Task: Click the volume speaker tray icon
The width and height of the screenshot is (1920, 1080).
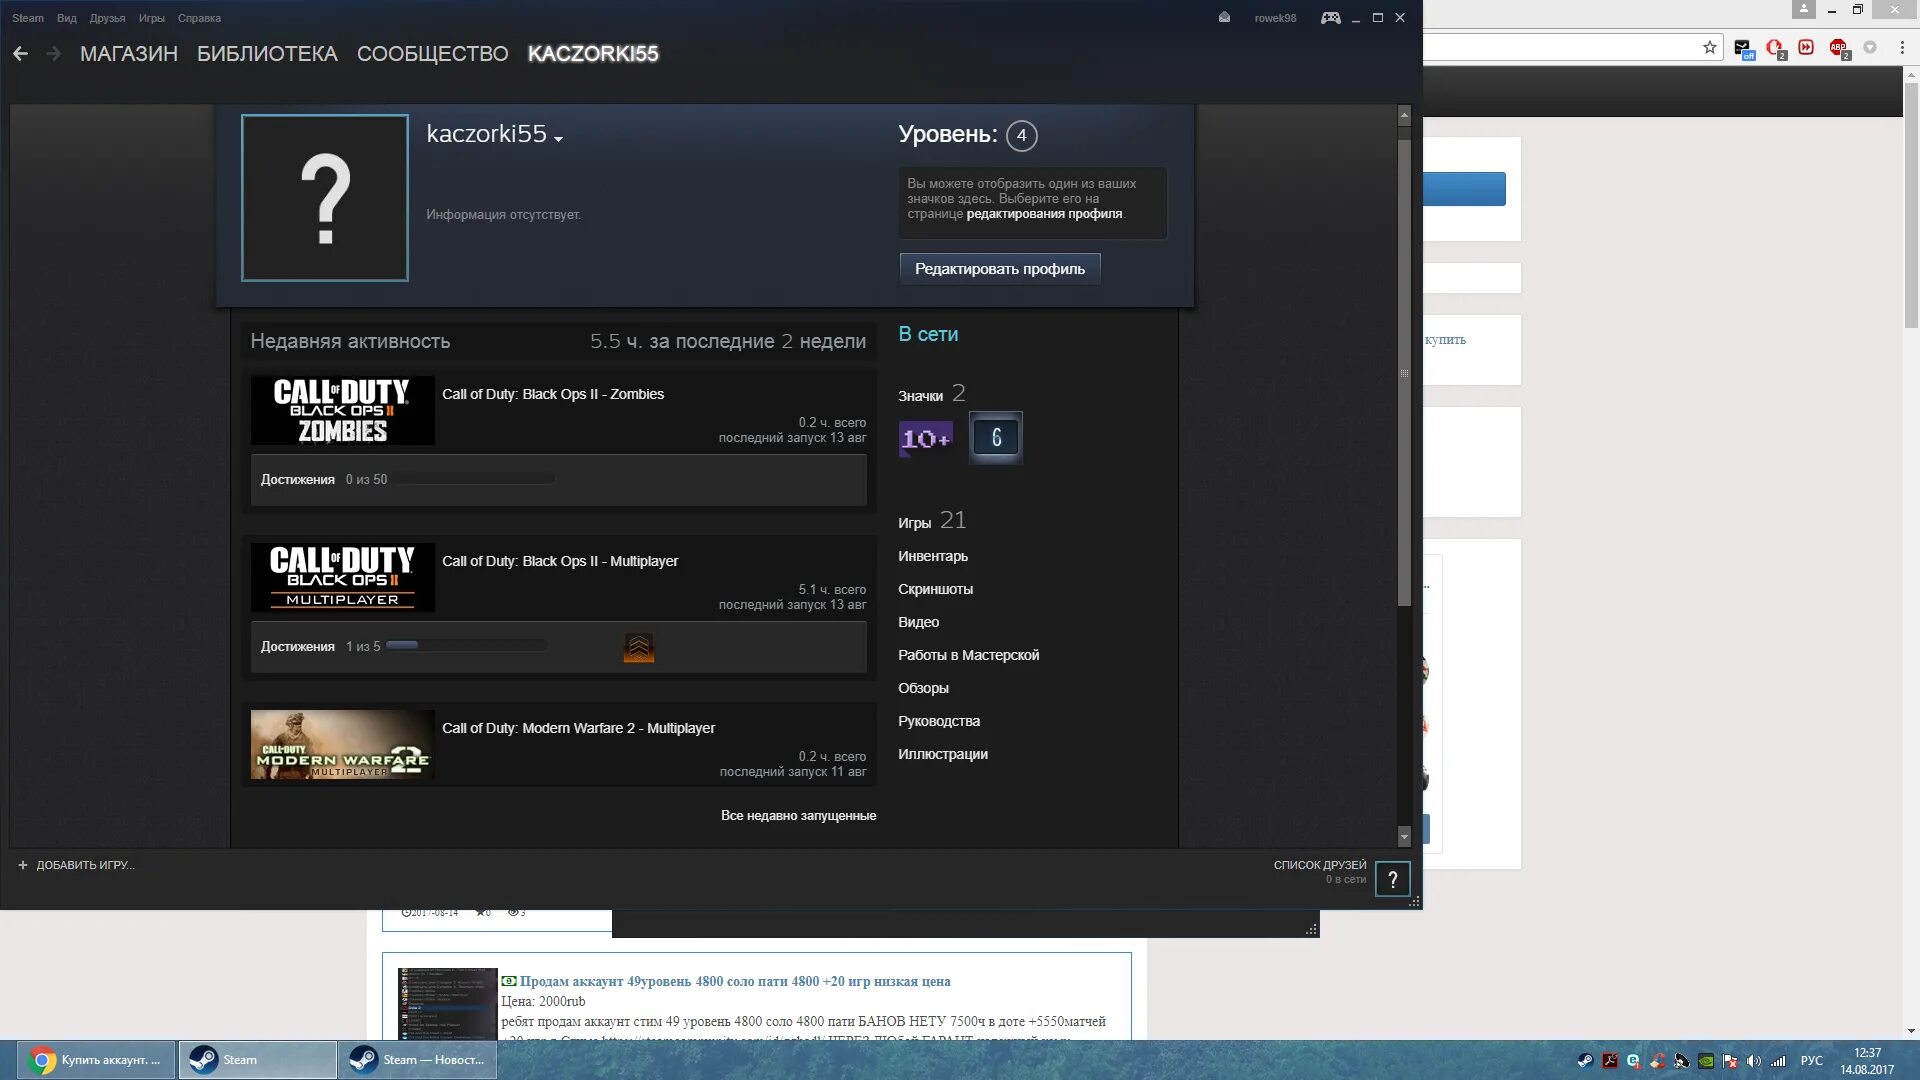Action: (x=1754, y=1061)
